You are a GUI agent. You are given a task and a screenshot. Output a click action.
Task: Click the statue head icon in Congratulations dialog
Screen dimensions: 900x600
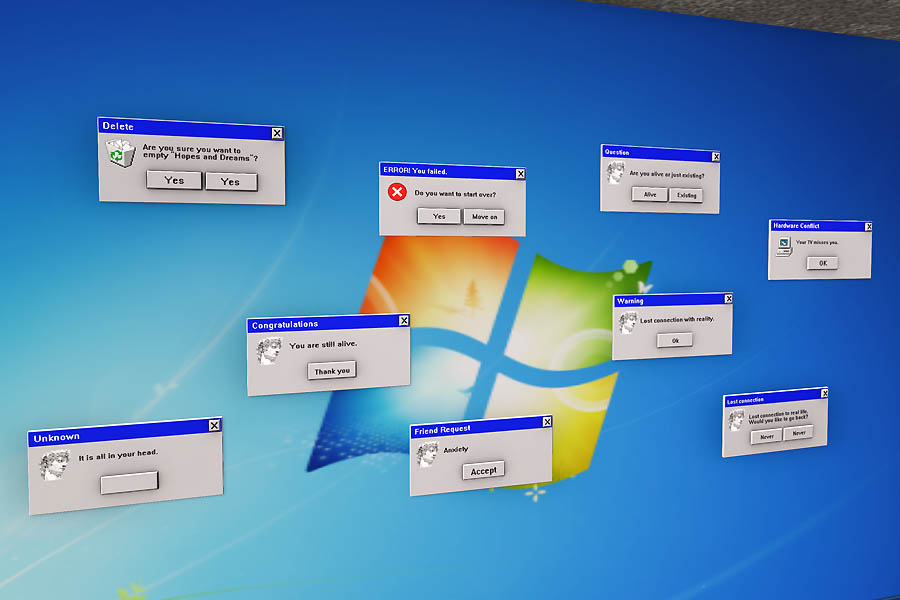tap(269, 351)
